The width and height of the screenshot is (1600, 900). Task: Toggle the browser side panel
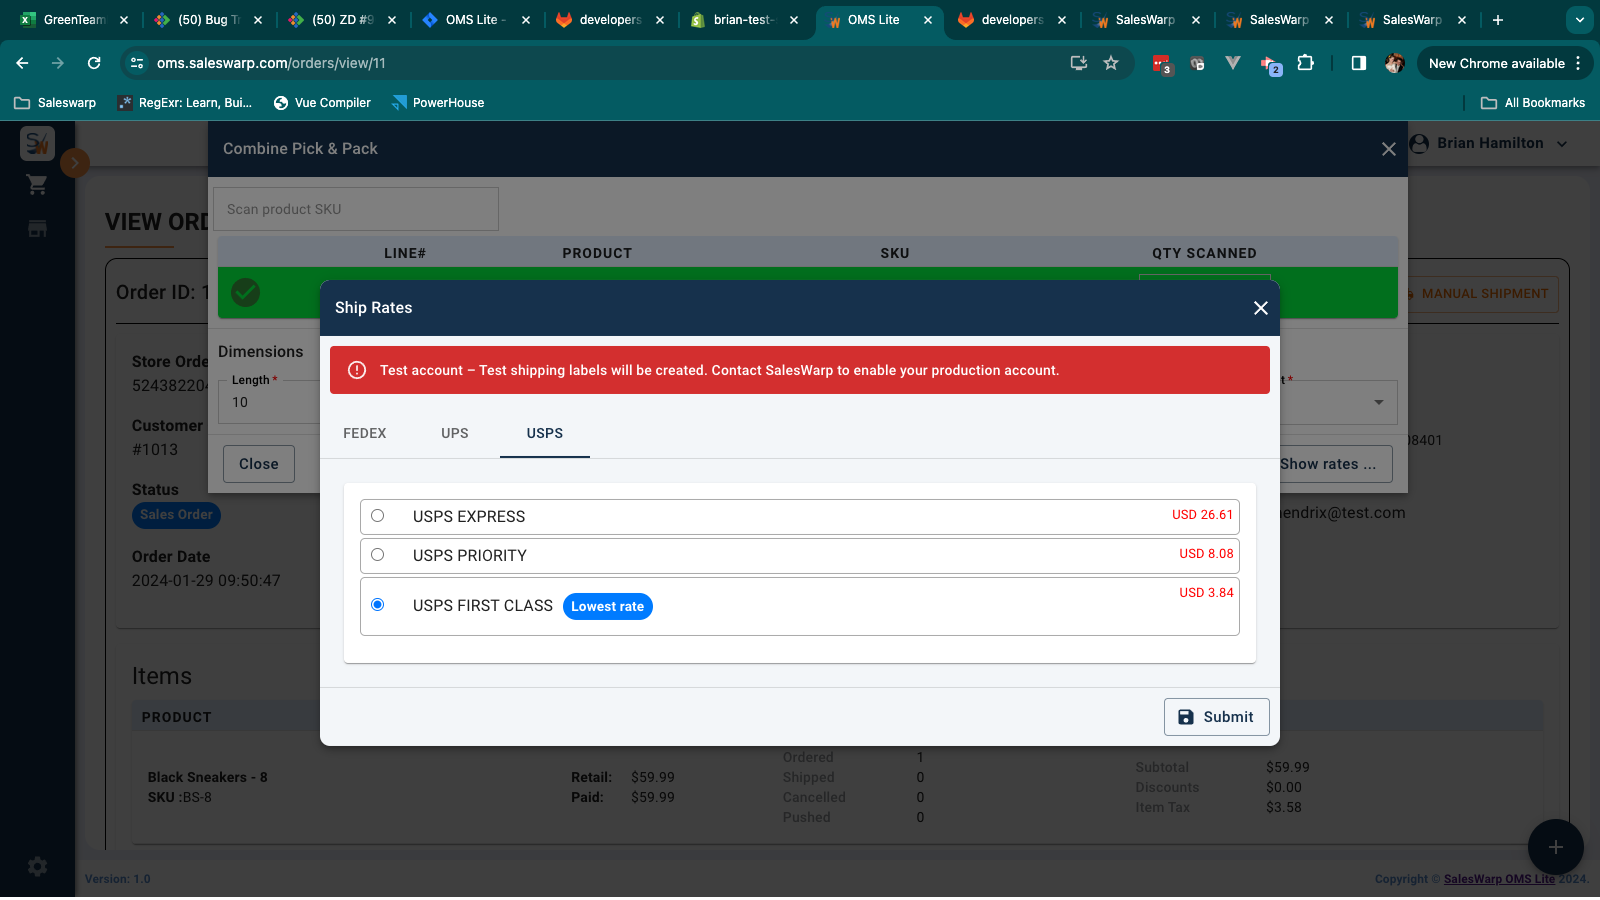coord(1358,63)
